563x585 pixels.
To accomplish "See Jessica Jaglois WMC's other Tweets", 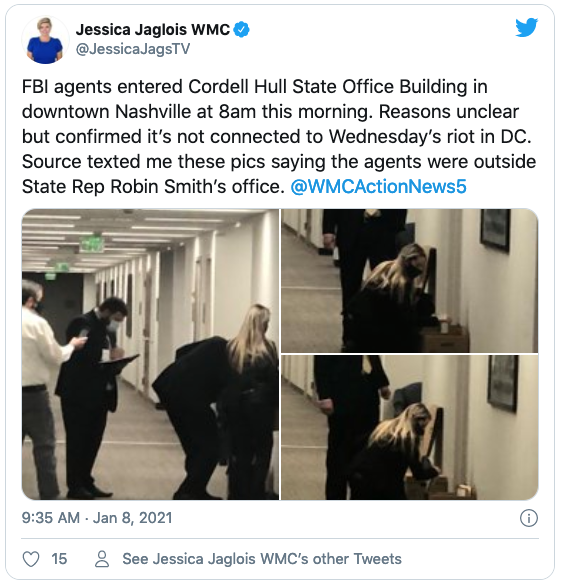I will (262, 559).
